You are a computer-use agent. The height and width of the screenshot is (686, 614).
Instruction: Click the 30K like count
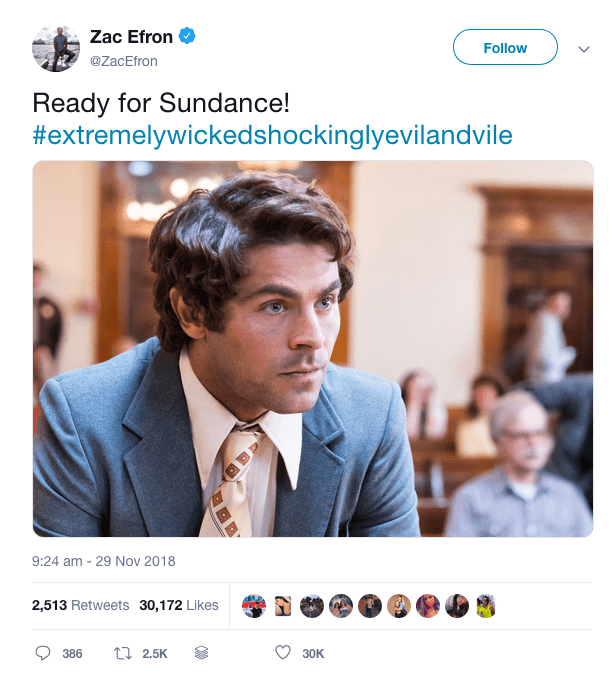pyautogui.click(x=313, y=654)
